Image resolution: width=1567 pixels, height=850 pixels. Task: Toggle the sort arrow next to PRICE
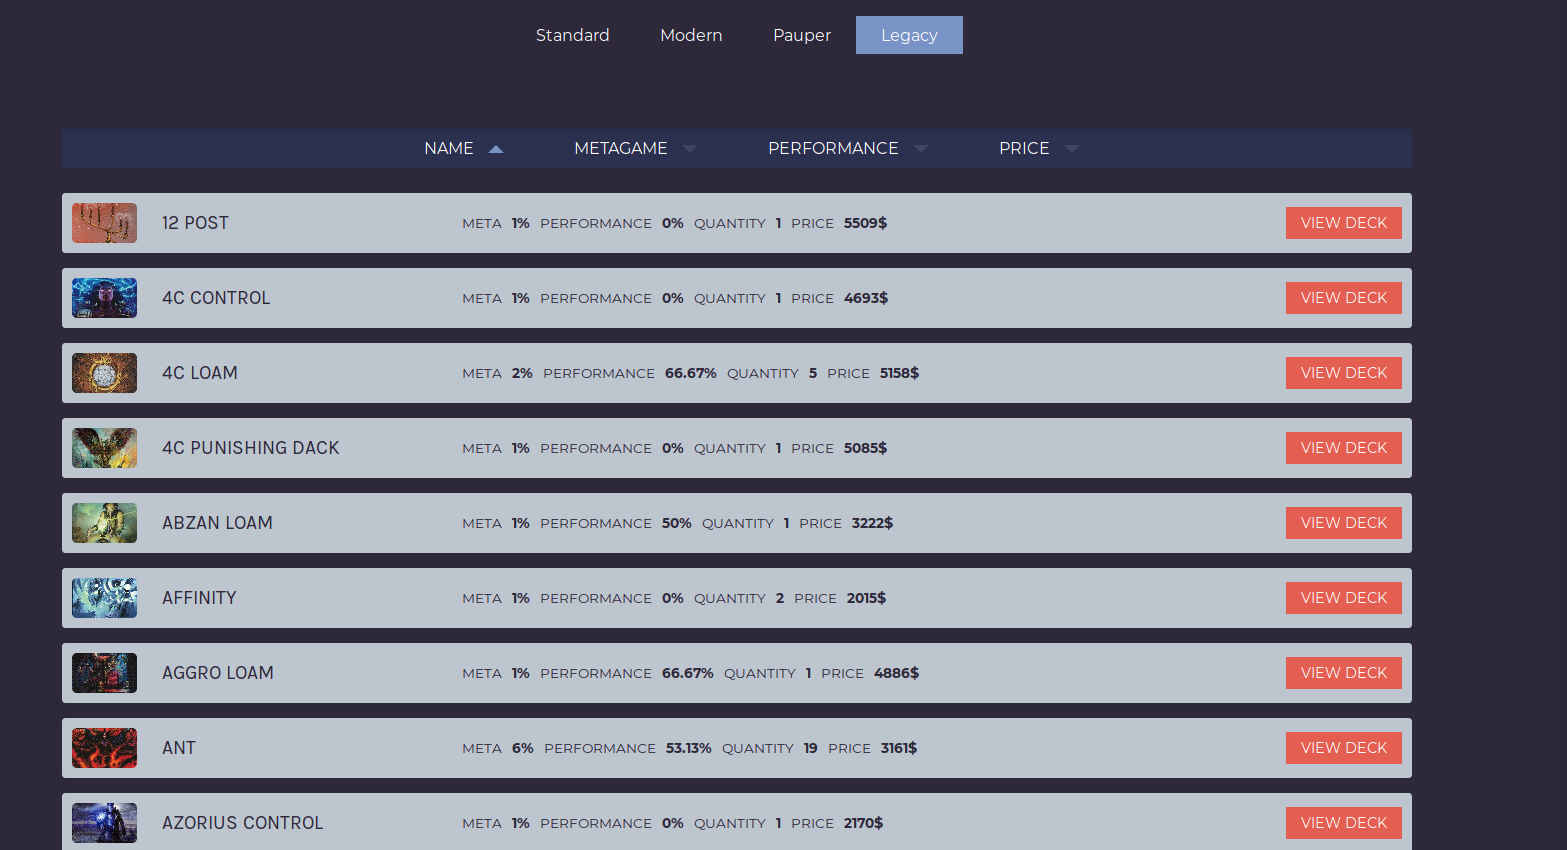coord(1072,149)
